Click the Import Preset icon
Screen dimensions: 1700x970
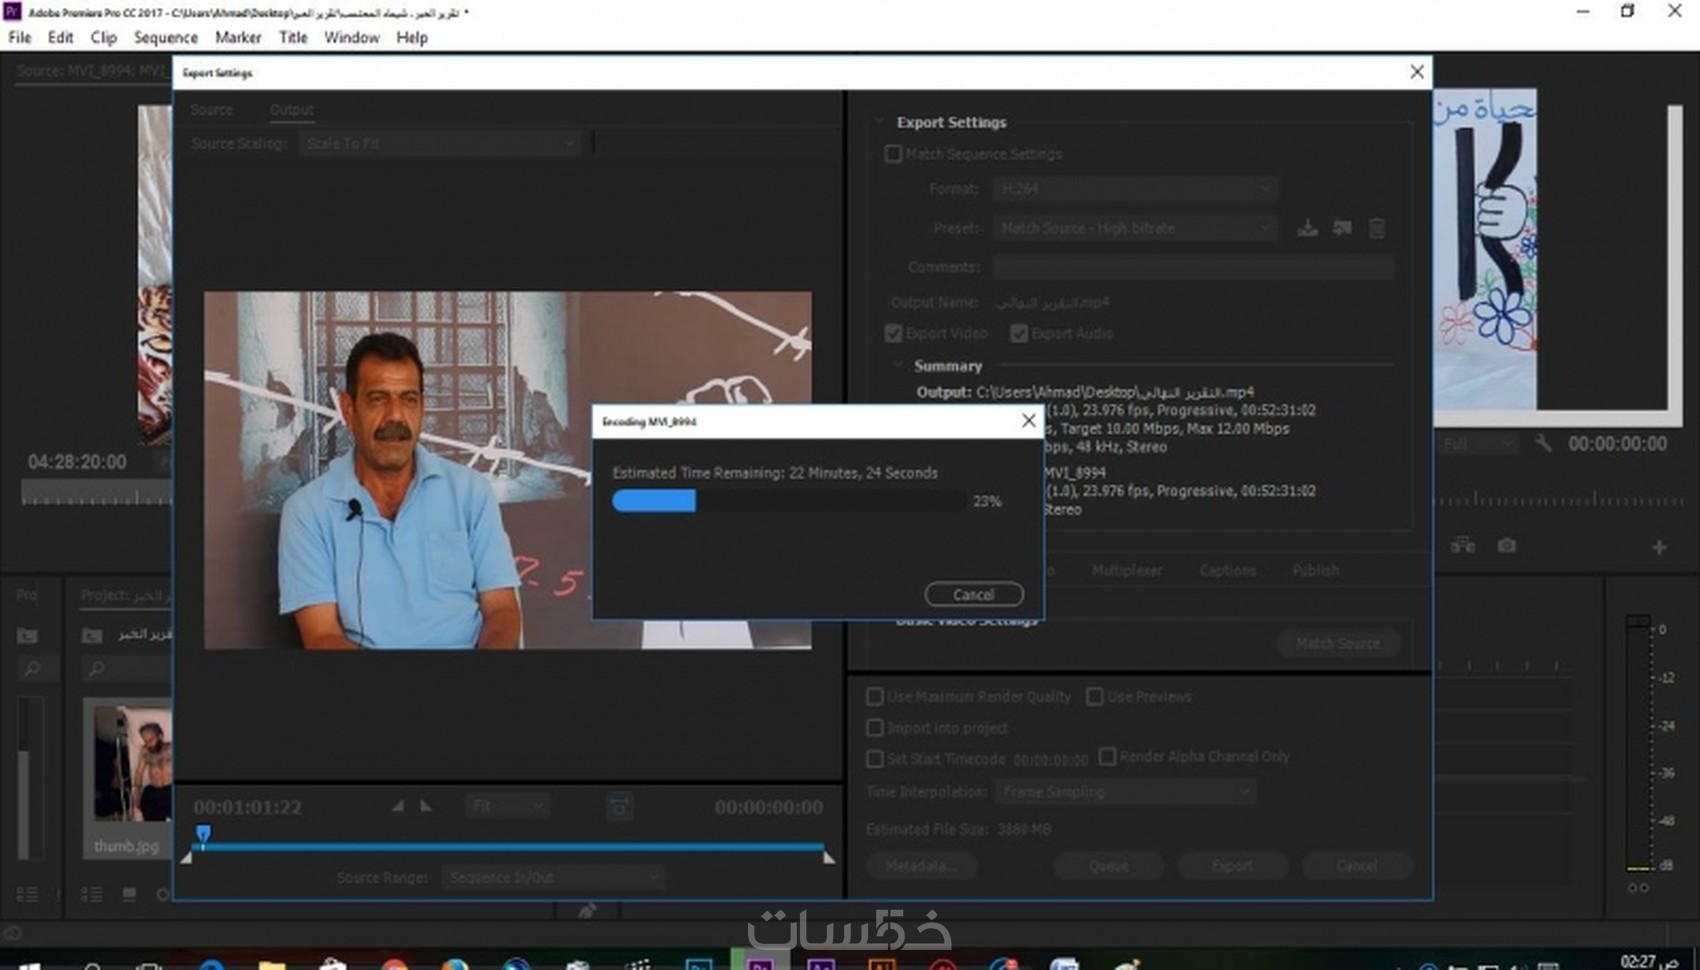click(1342, 228)
